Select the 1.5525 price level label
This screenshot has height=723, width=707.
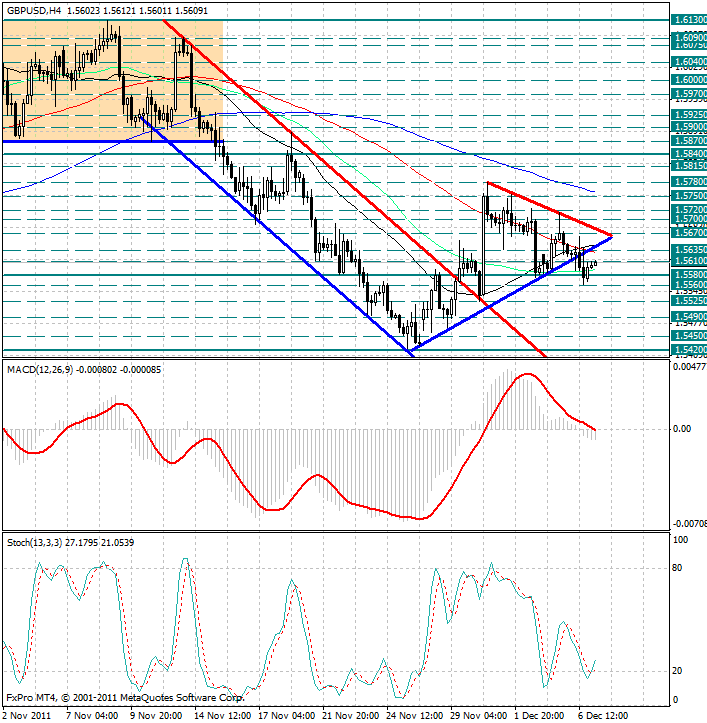pyautogui.click(x=689, y=301)
